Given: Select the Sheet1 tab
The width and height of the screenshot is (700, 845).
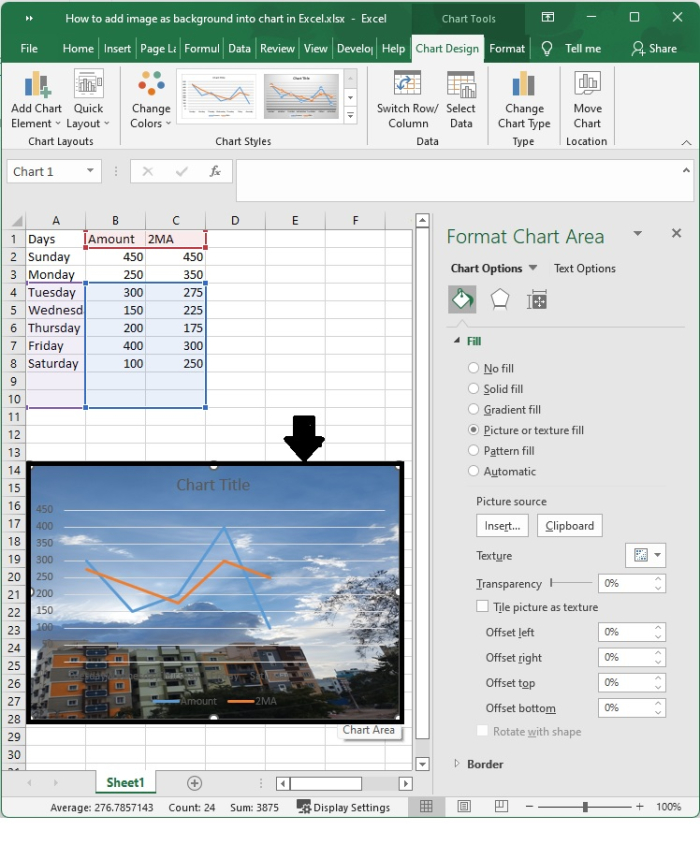Looking at the screenshot, I should tap(125, 782).
